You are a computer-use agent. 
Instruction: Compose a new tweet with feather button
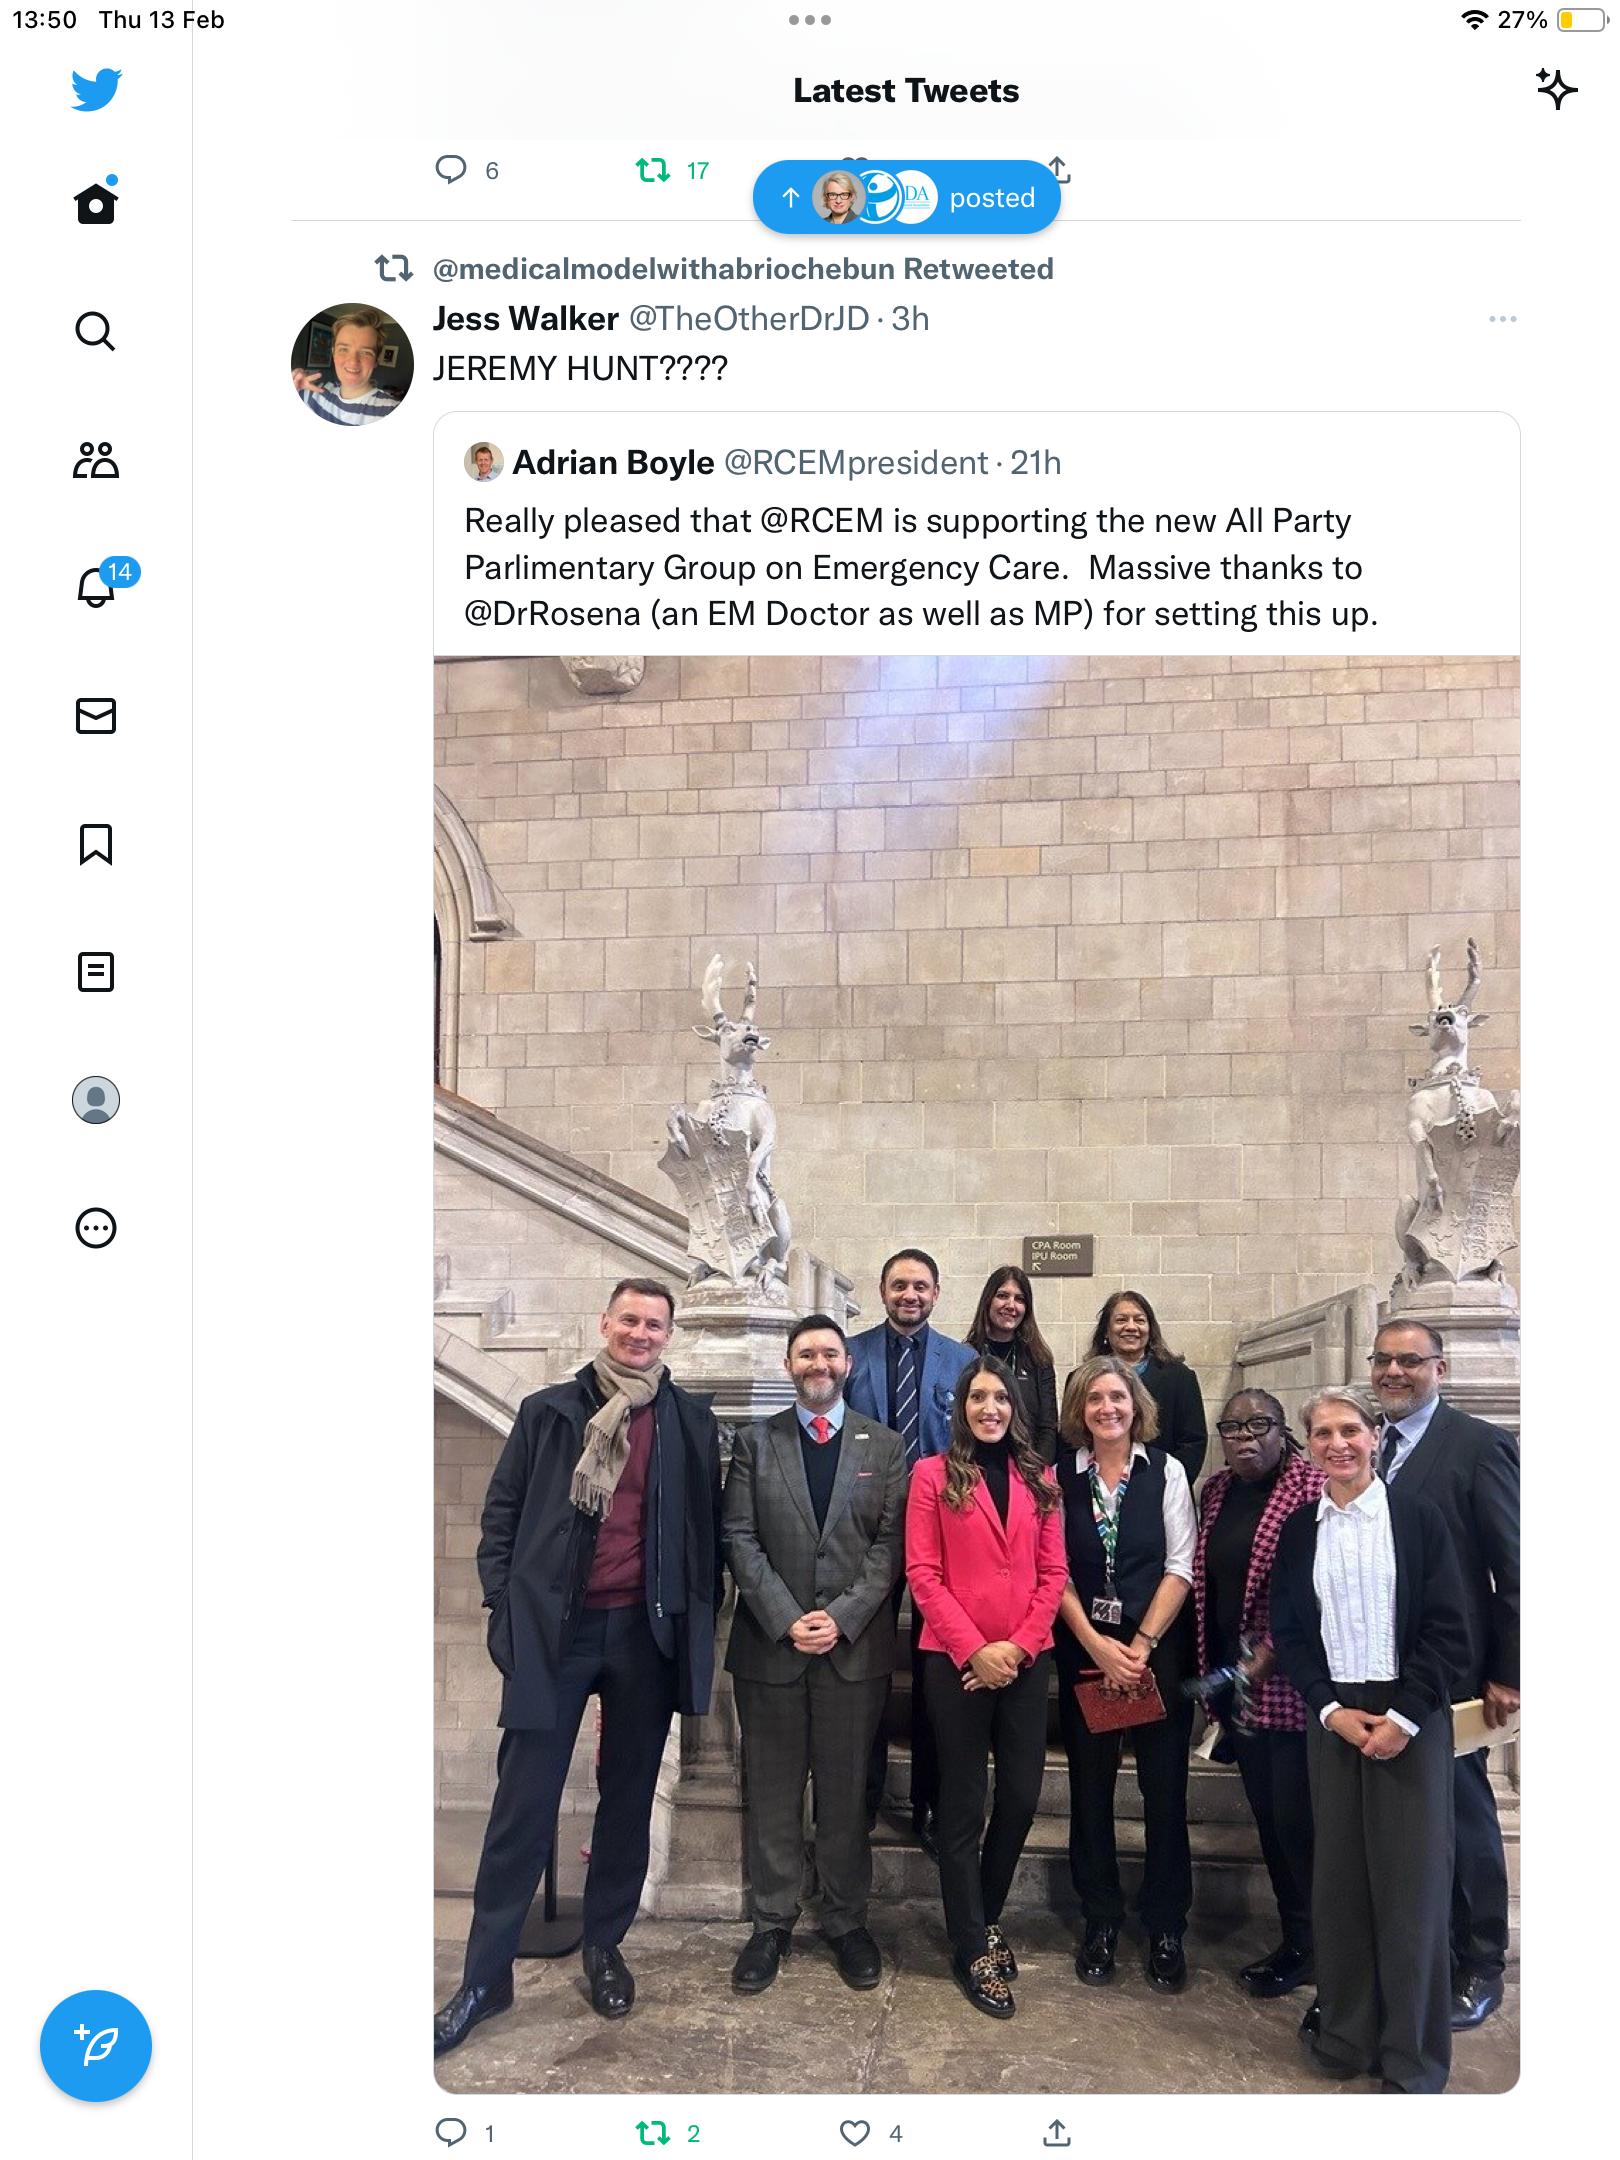click(96, 2046)
